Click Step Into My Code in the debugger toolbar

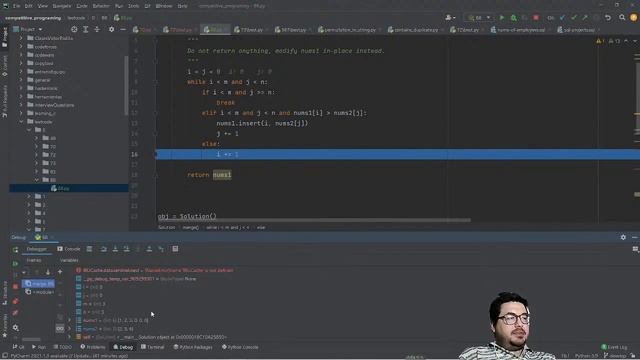click(x=127, y=249)
